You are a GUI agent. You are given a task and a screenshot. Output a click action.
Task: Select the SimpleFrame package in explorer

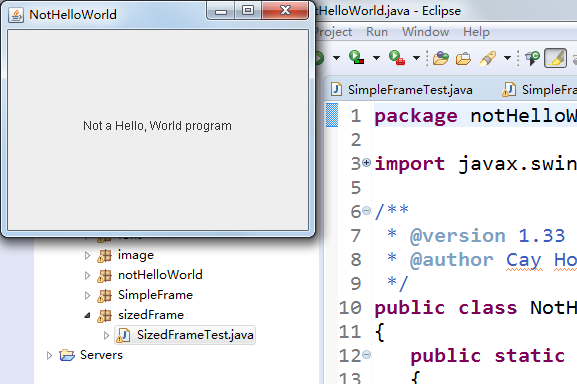(x=155, y=295)
